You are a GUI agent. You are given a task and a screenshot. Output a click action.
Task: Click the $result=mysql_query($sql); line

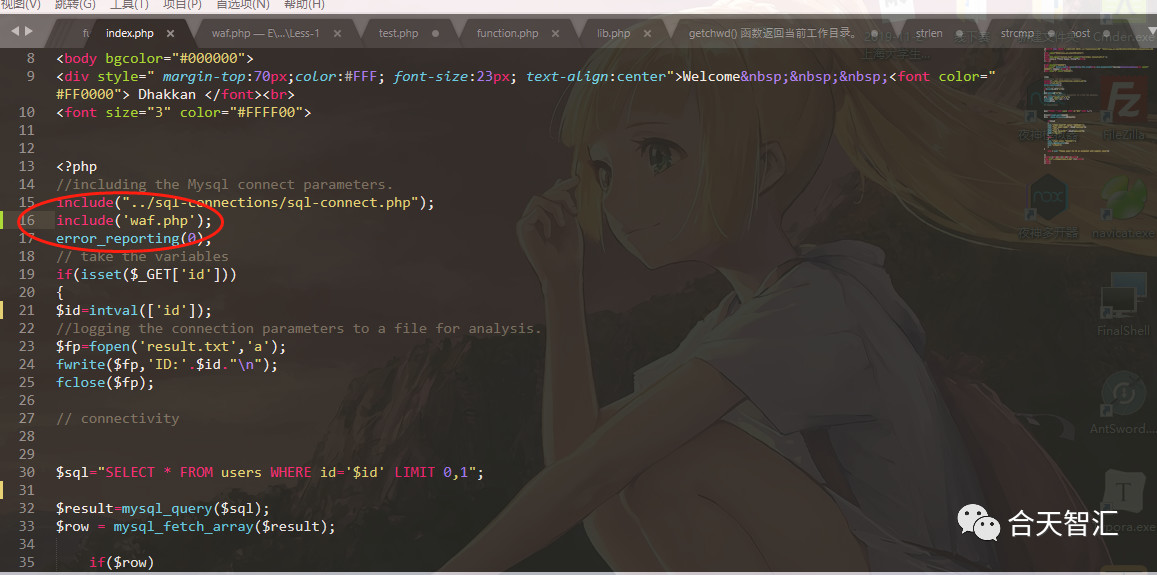coord(162,509)
